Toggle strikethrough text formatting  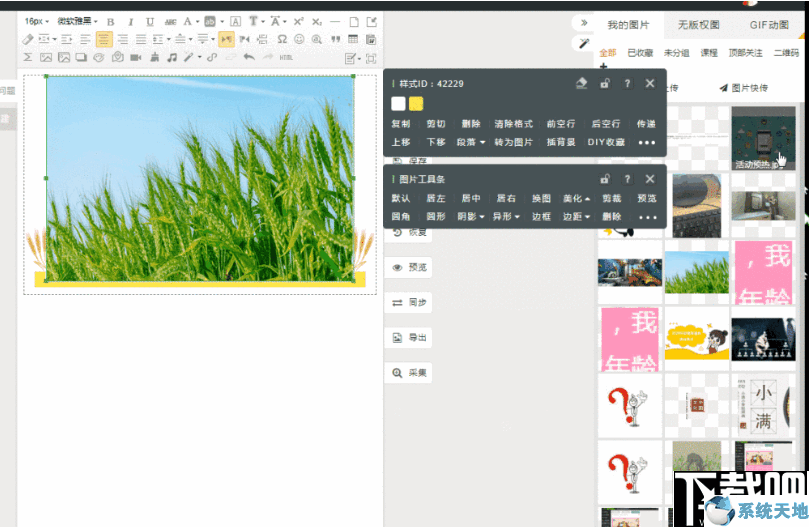click(x=170, y=22)
